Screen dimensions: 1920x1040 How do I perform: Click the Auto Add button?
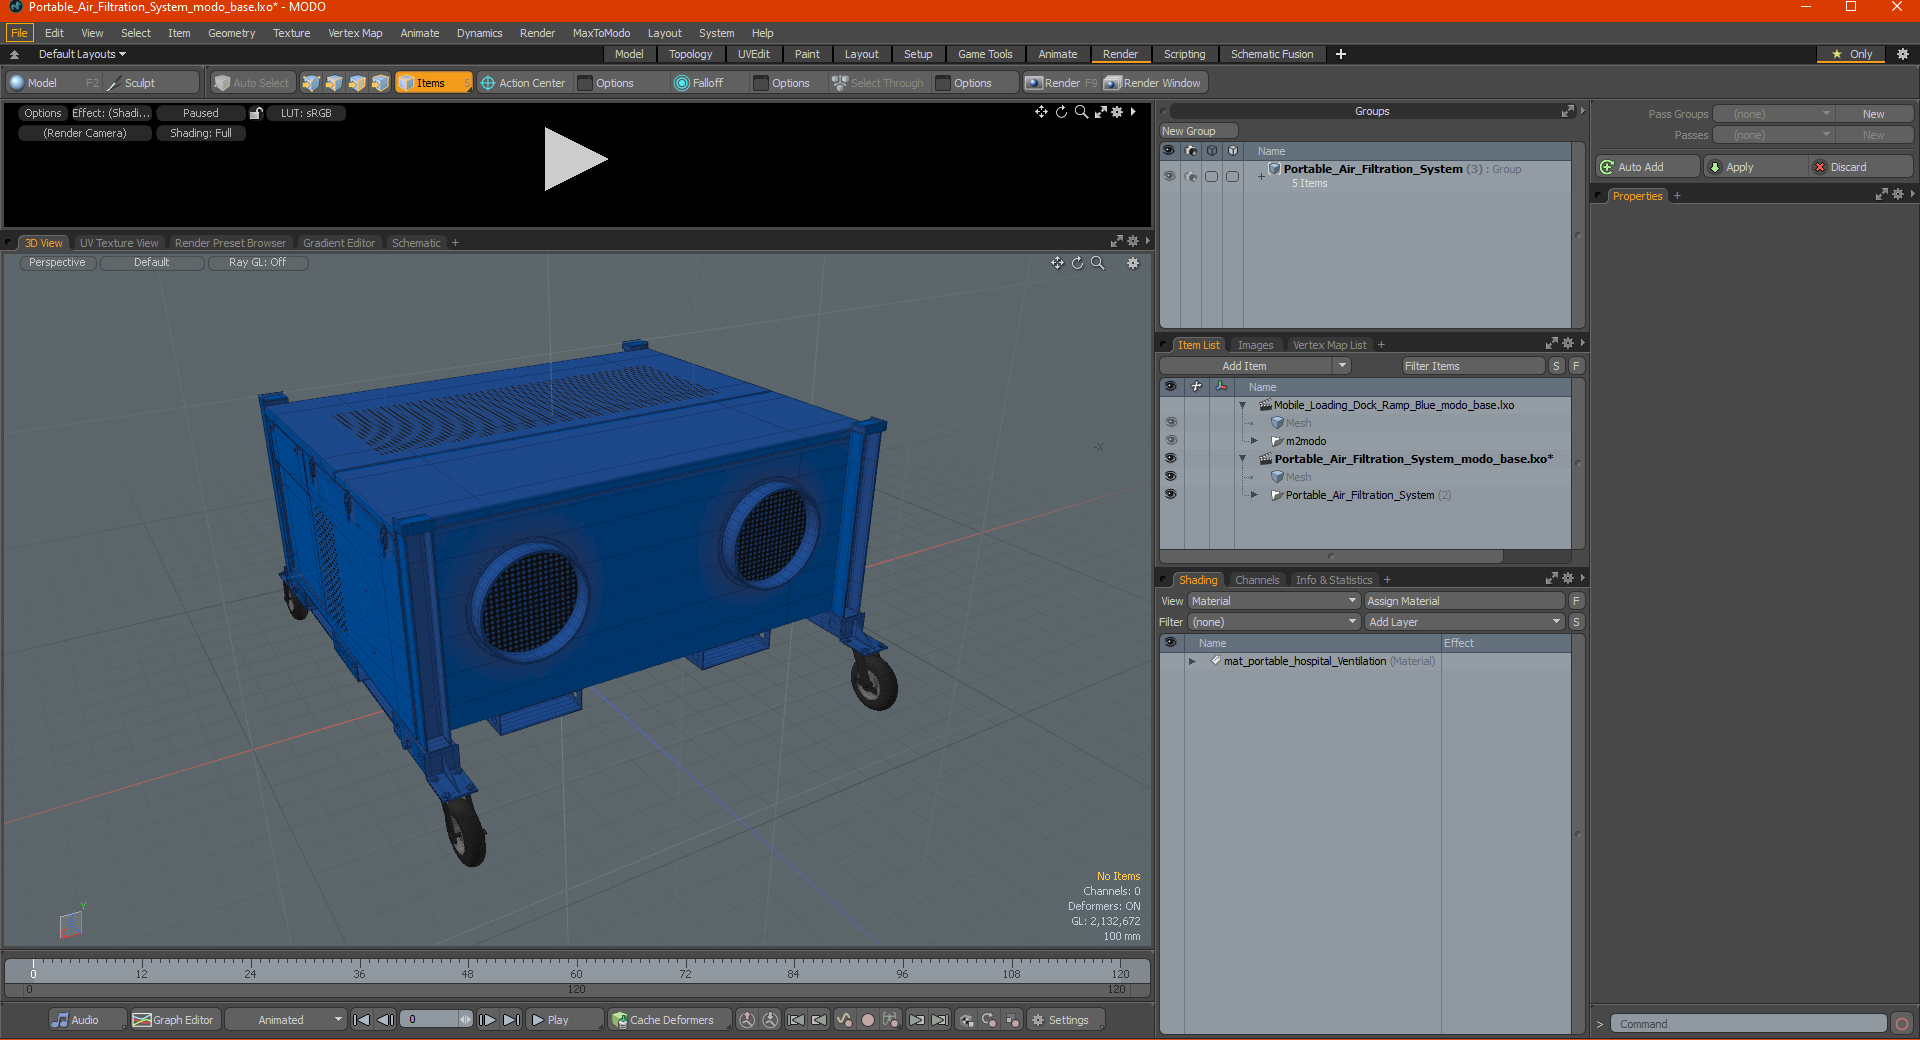pos(1648,167)
